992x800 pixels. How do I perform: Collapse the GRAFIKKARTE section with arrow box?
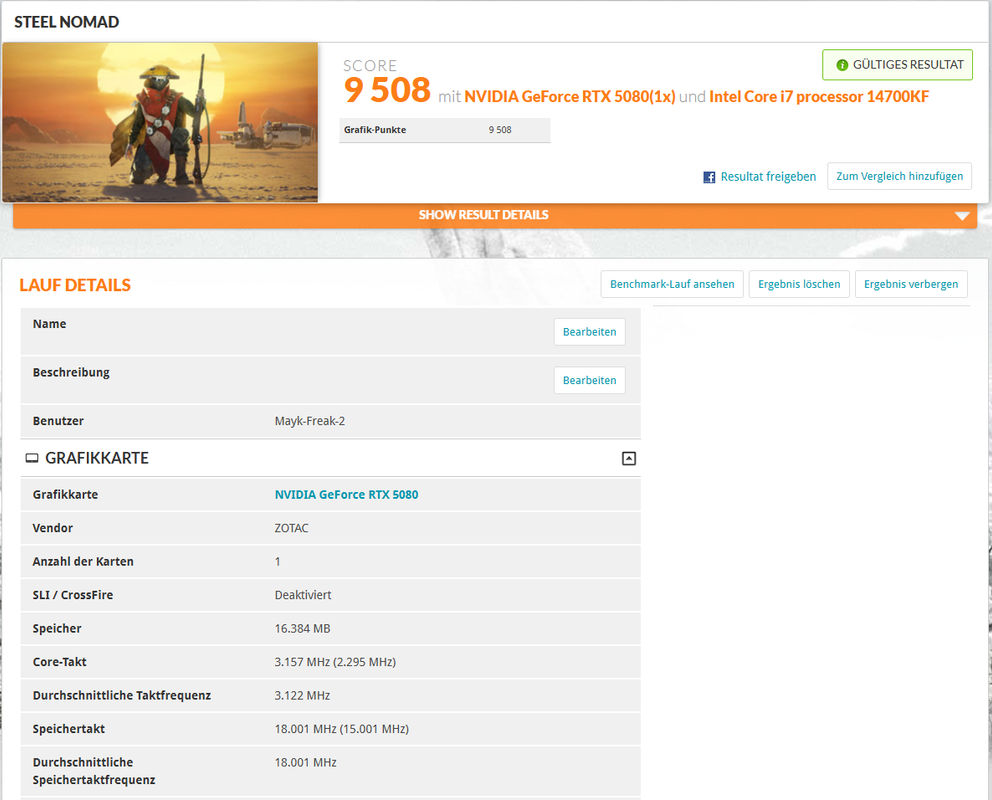pos(629,458)
